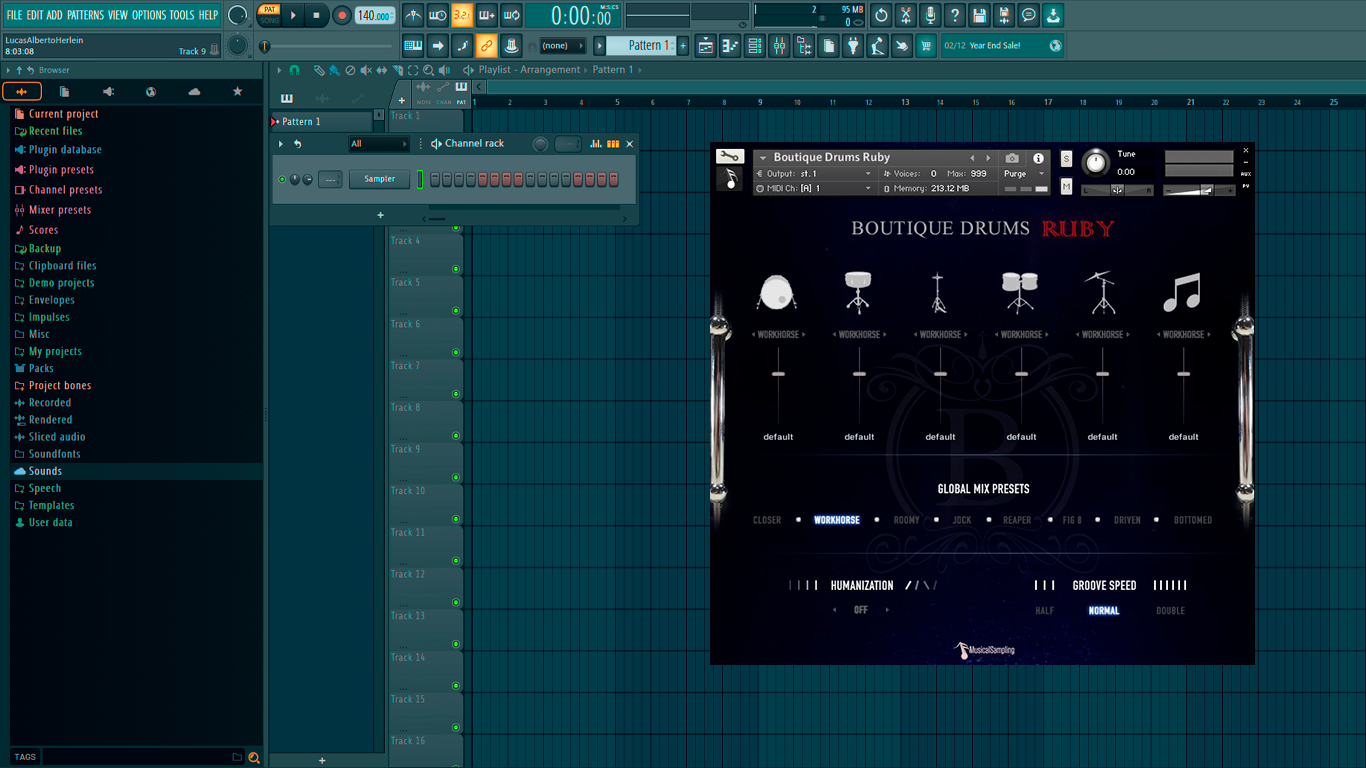Click the Sampler channel button
The height and width of the screenshot is (768, 1366).
pyautogui.click(x=379, y=179)
